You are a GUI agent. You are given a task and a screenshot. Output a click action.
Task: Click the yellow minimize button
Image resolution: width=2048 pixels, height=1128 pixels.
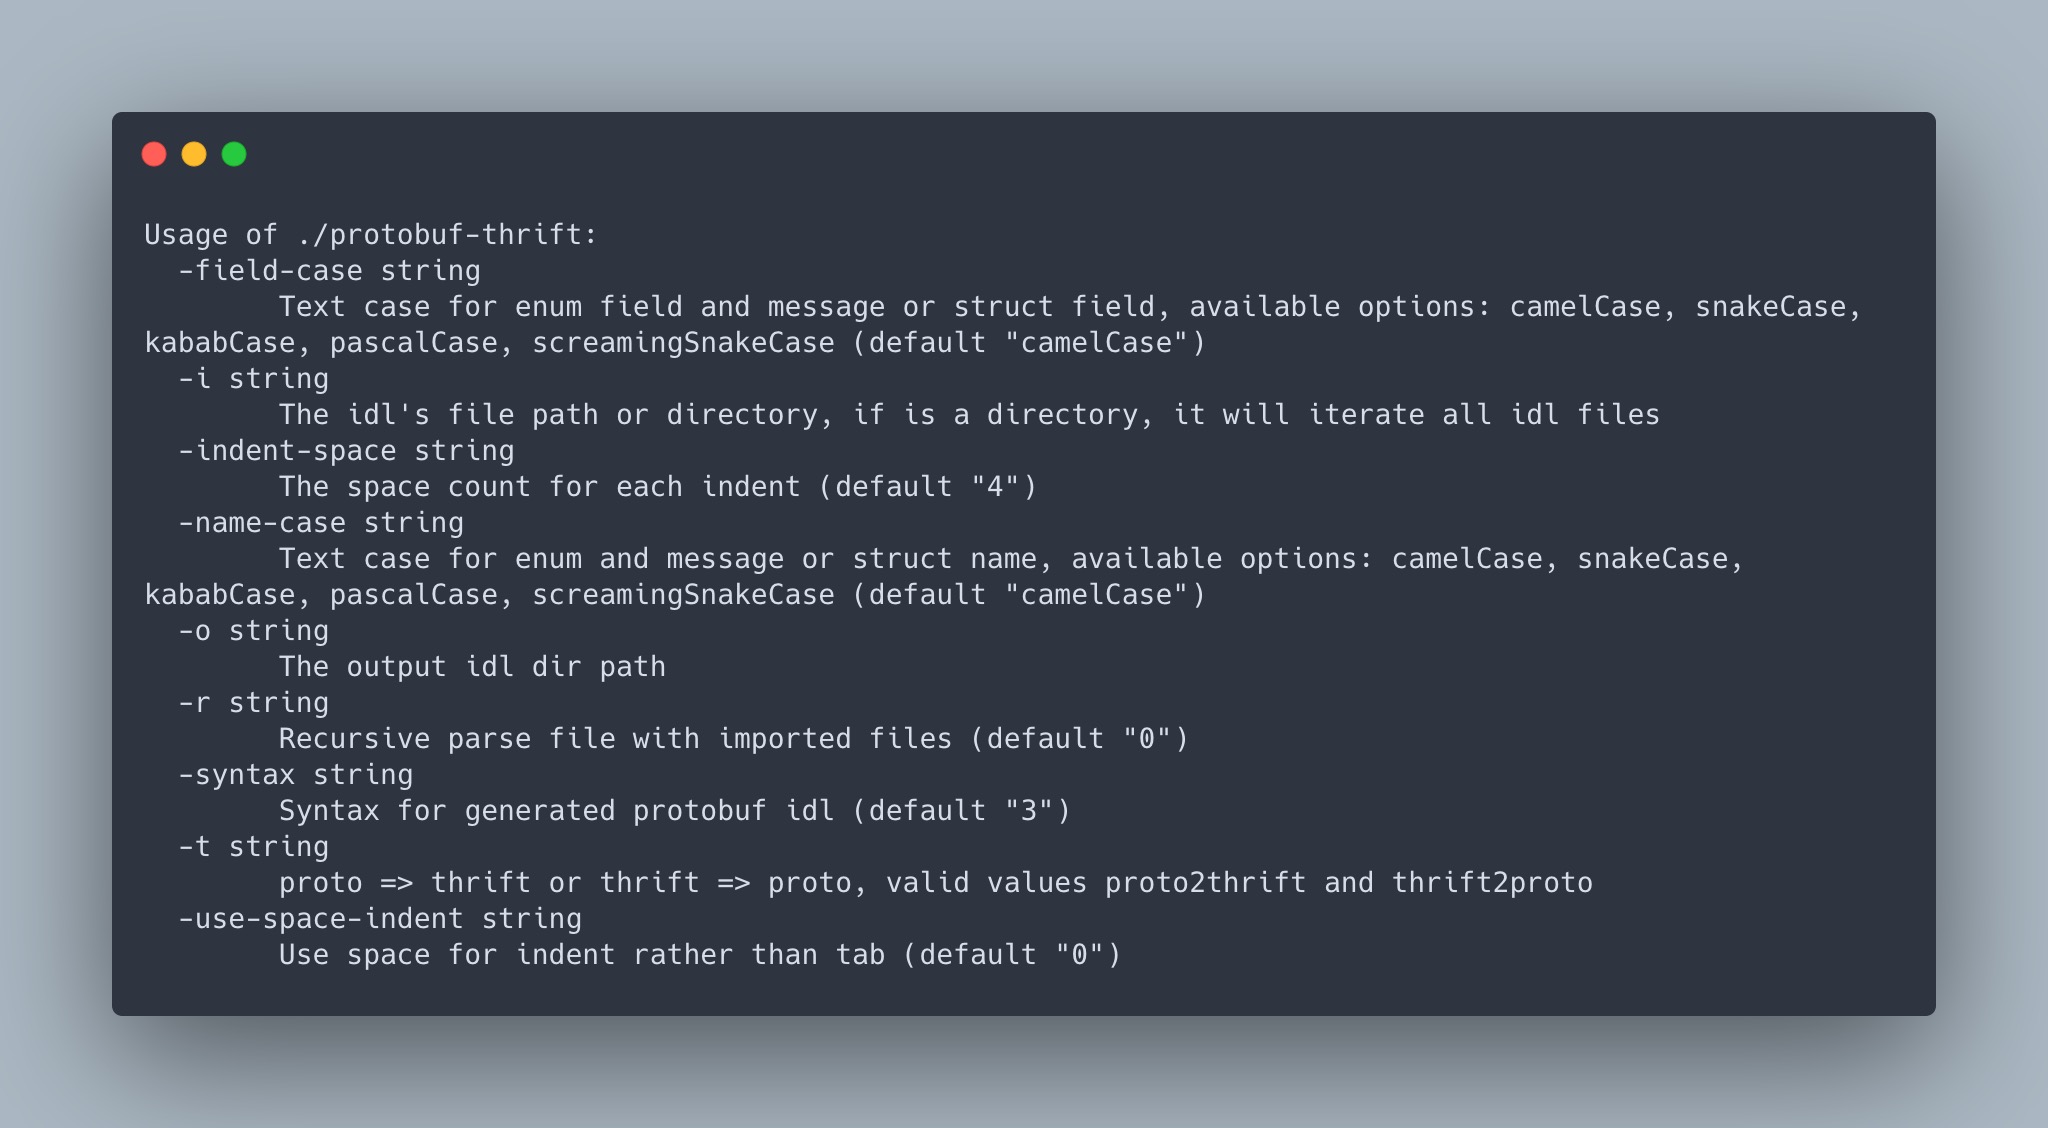point(194,153)
